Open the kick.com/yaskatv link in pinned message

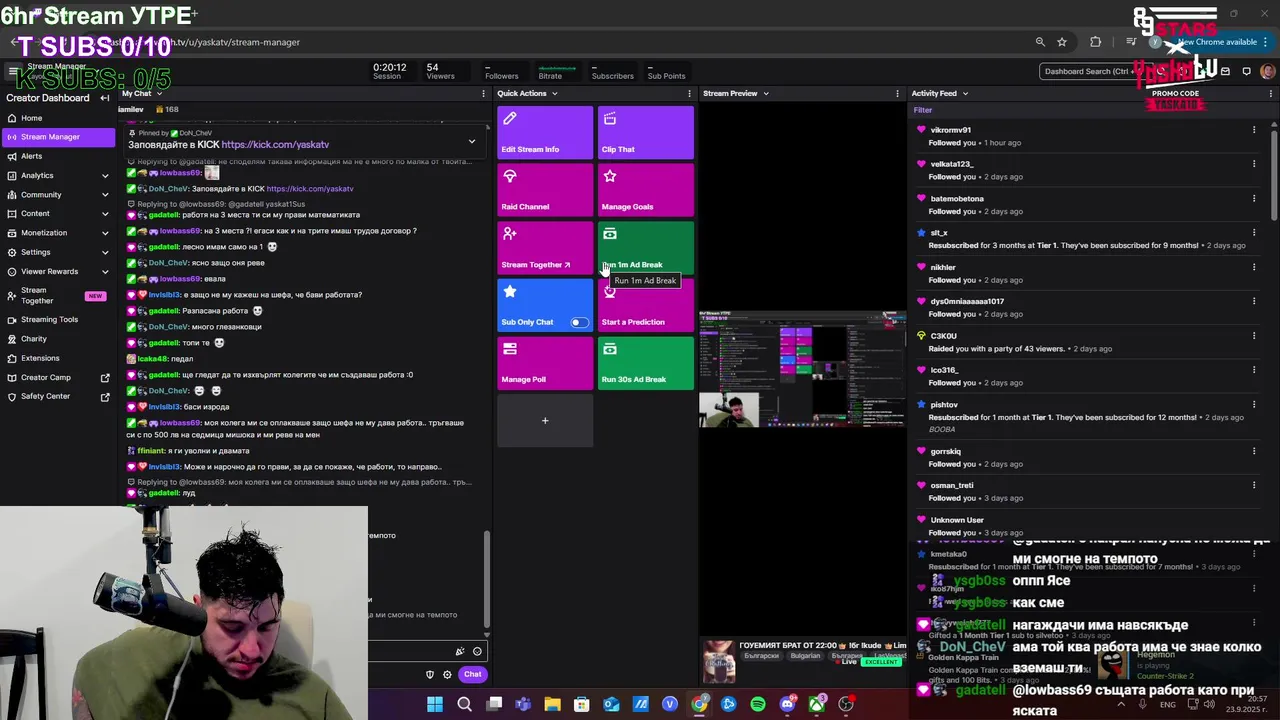point(275,145)
